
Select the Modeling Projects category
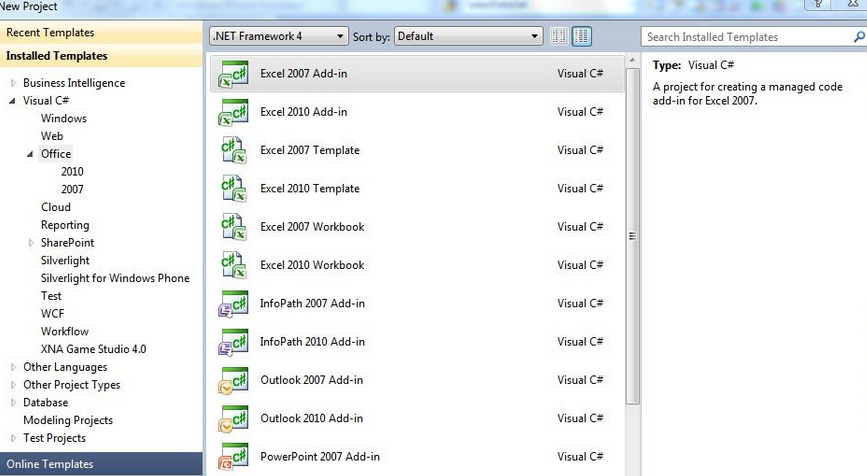click(68, 420)
